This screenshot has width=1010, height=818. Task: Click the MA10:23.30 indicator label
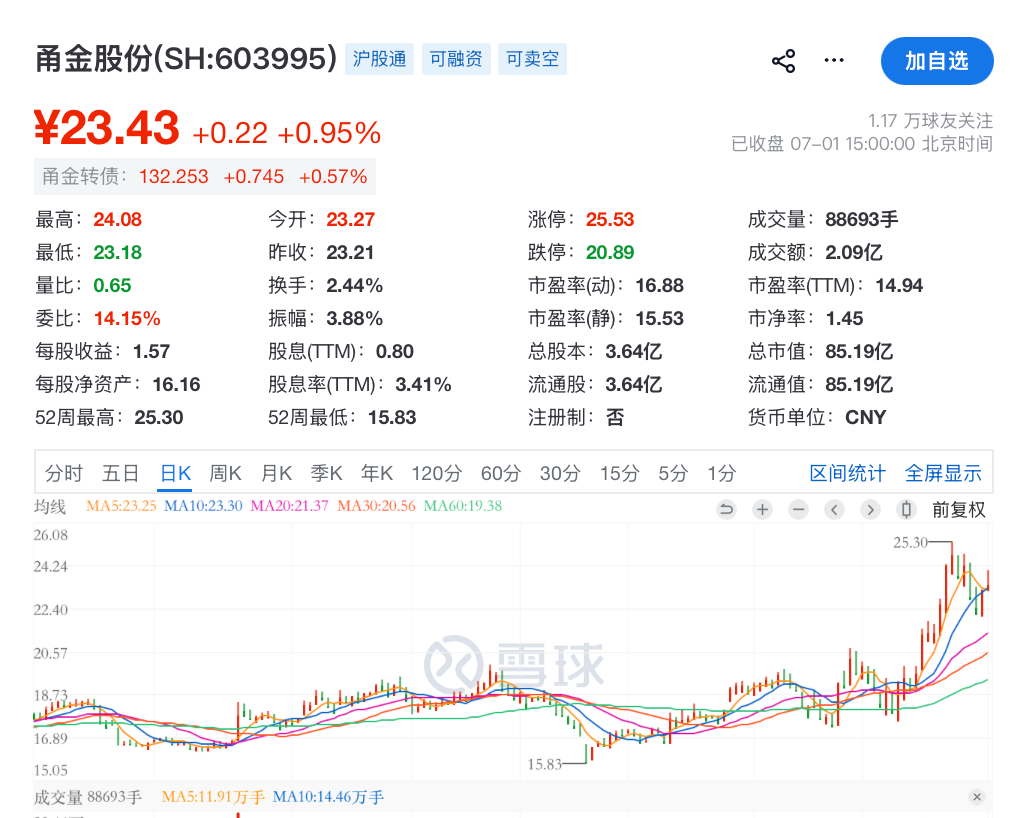203,506
